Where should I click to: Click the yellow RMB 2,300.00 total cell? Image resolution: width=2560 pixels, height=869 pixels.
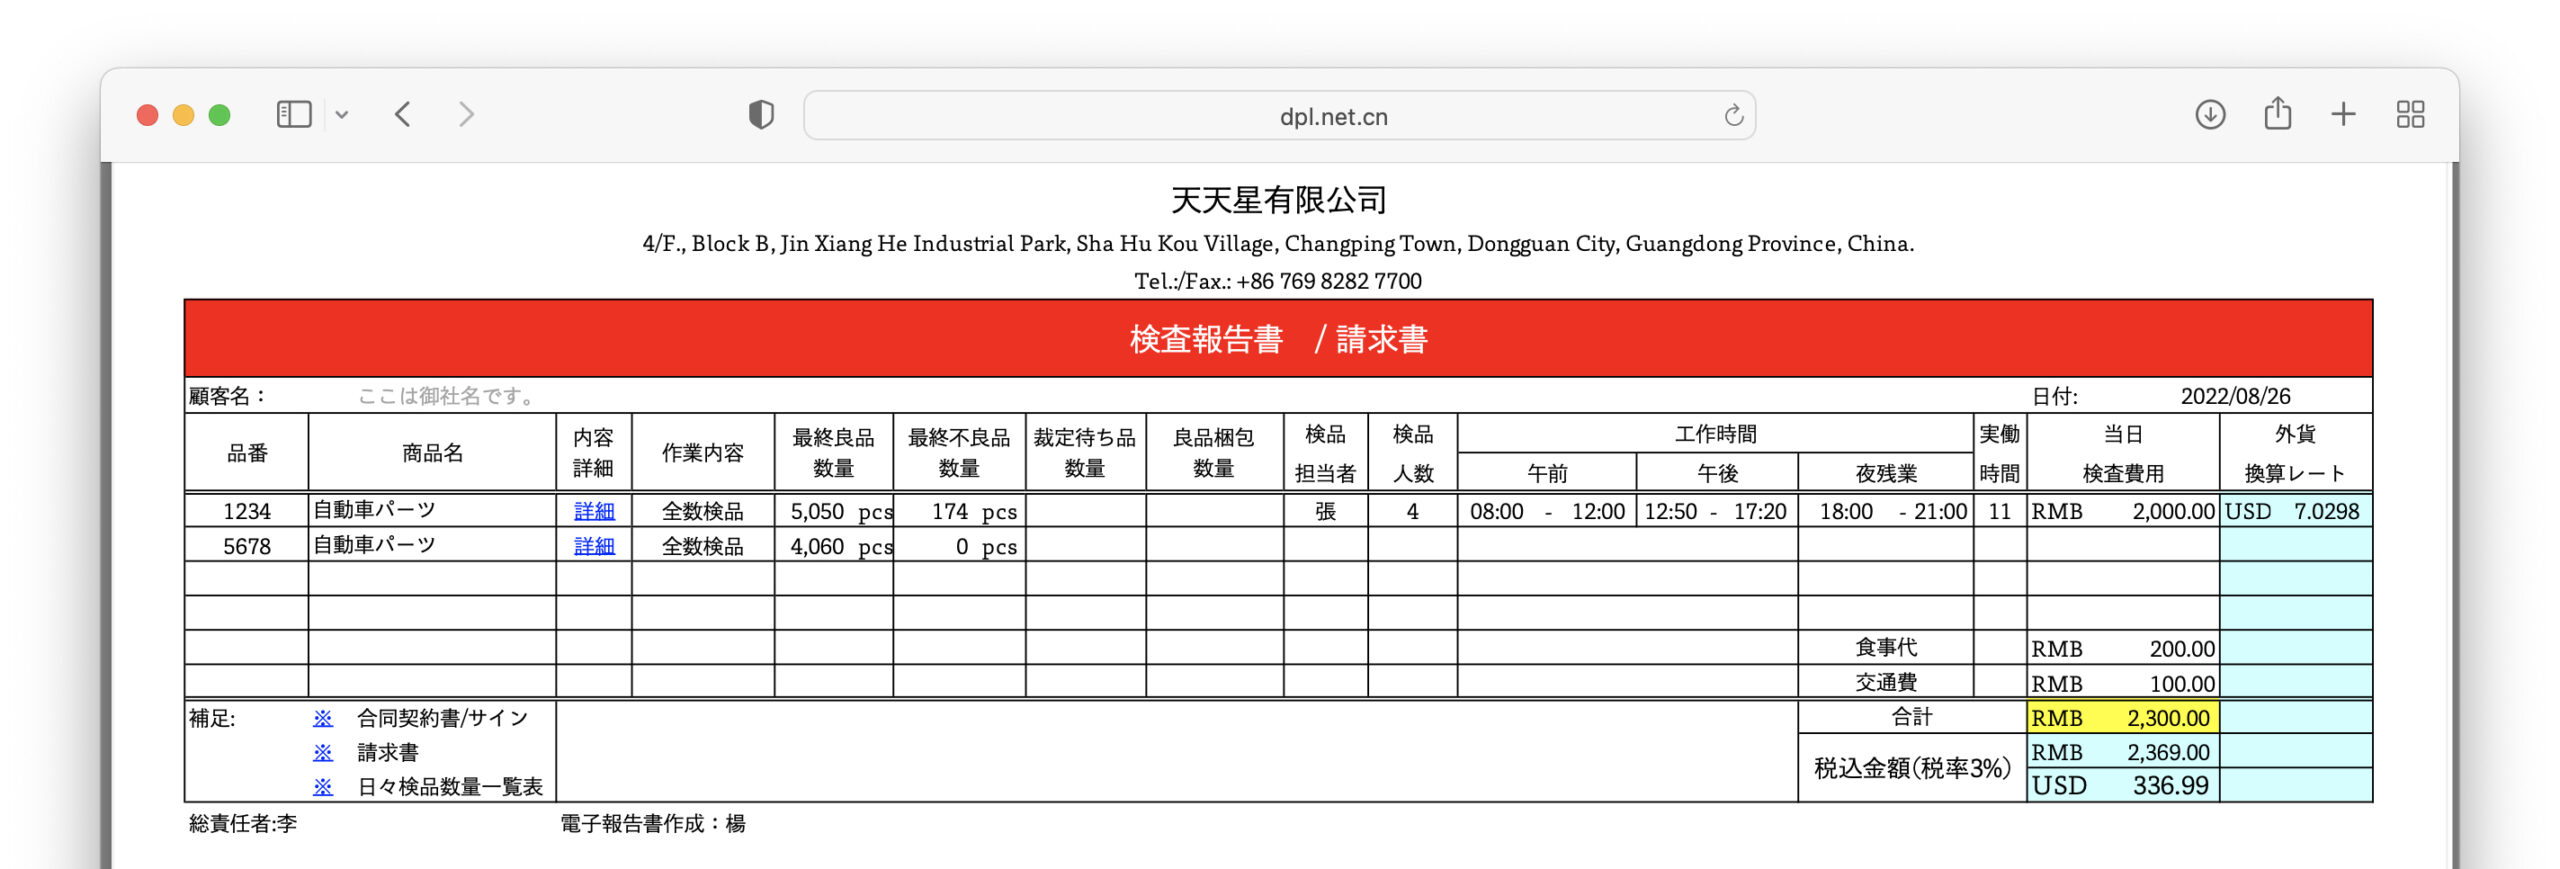2121,718
